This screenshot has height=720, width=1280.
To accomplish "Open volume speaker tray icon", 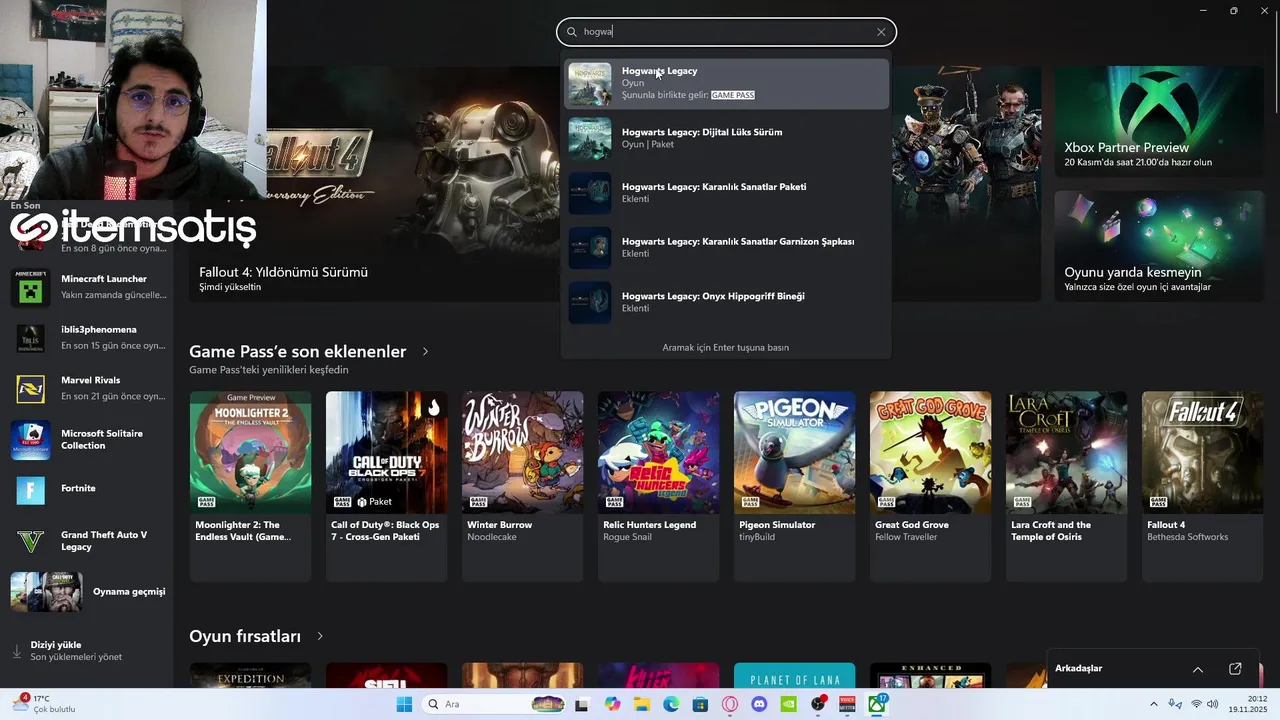I will point(1213,704).
